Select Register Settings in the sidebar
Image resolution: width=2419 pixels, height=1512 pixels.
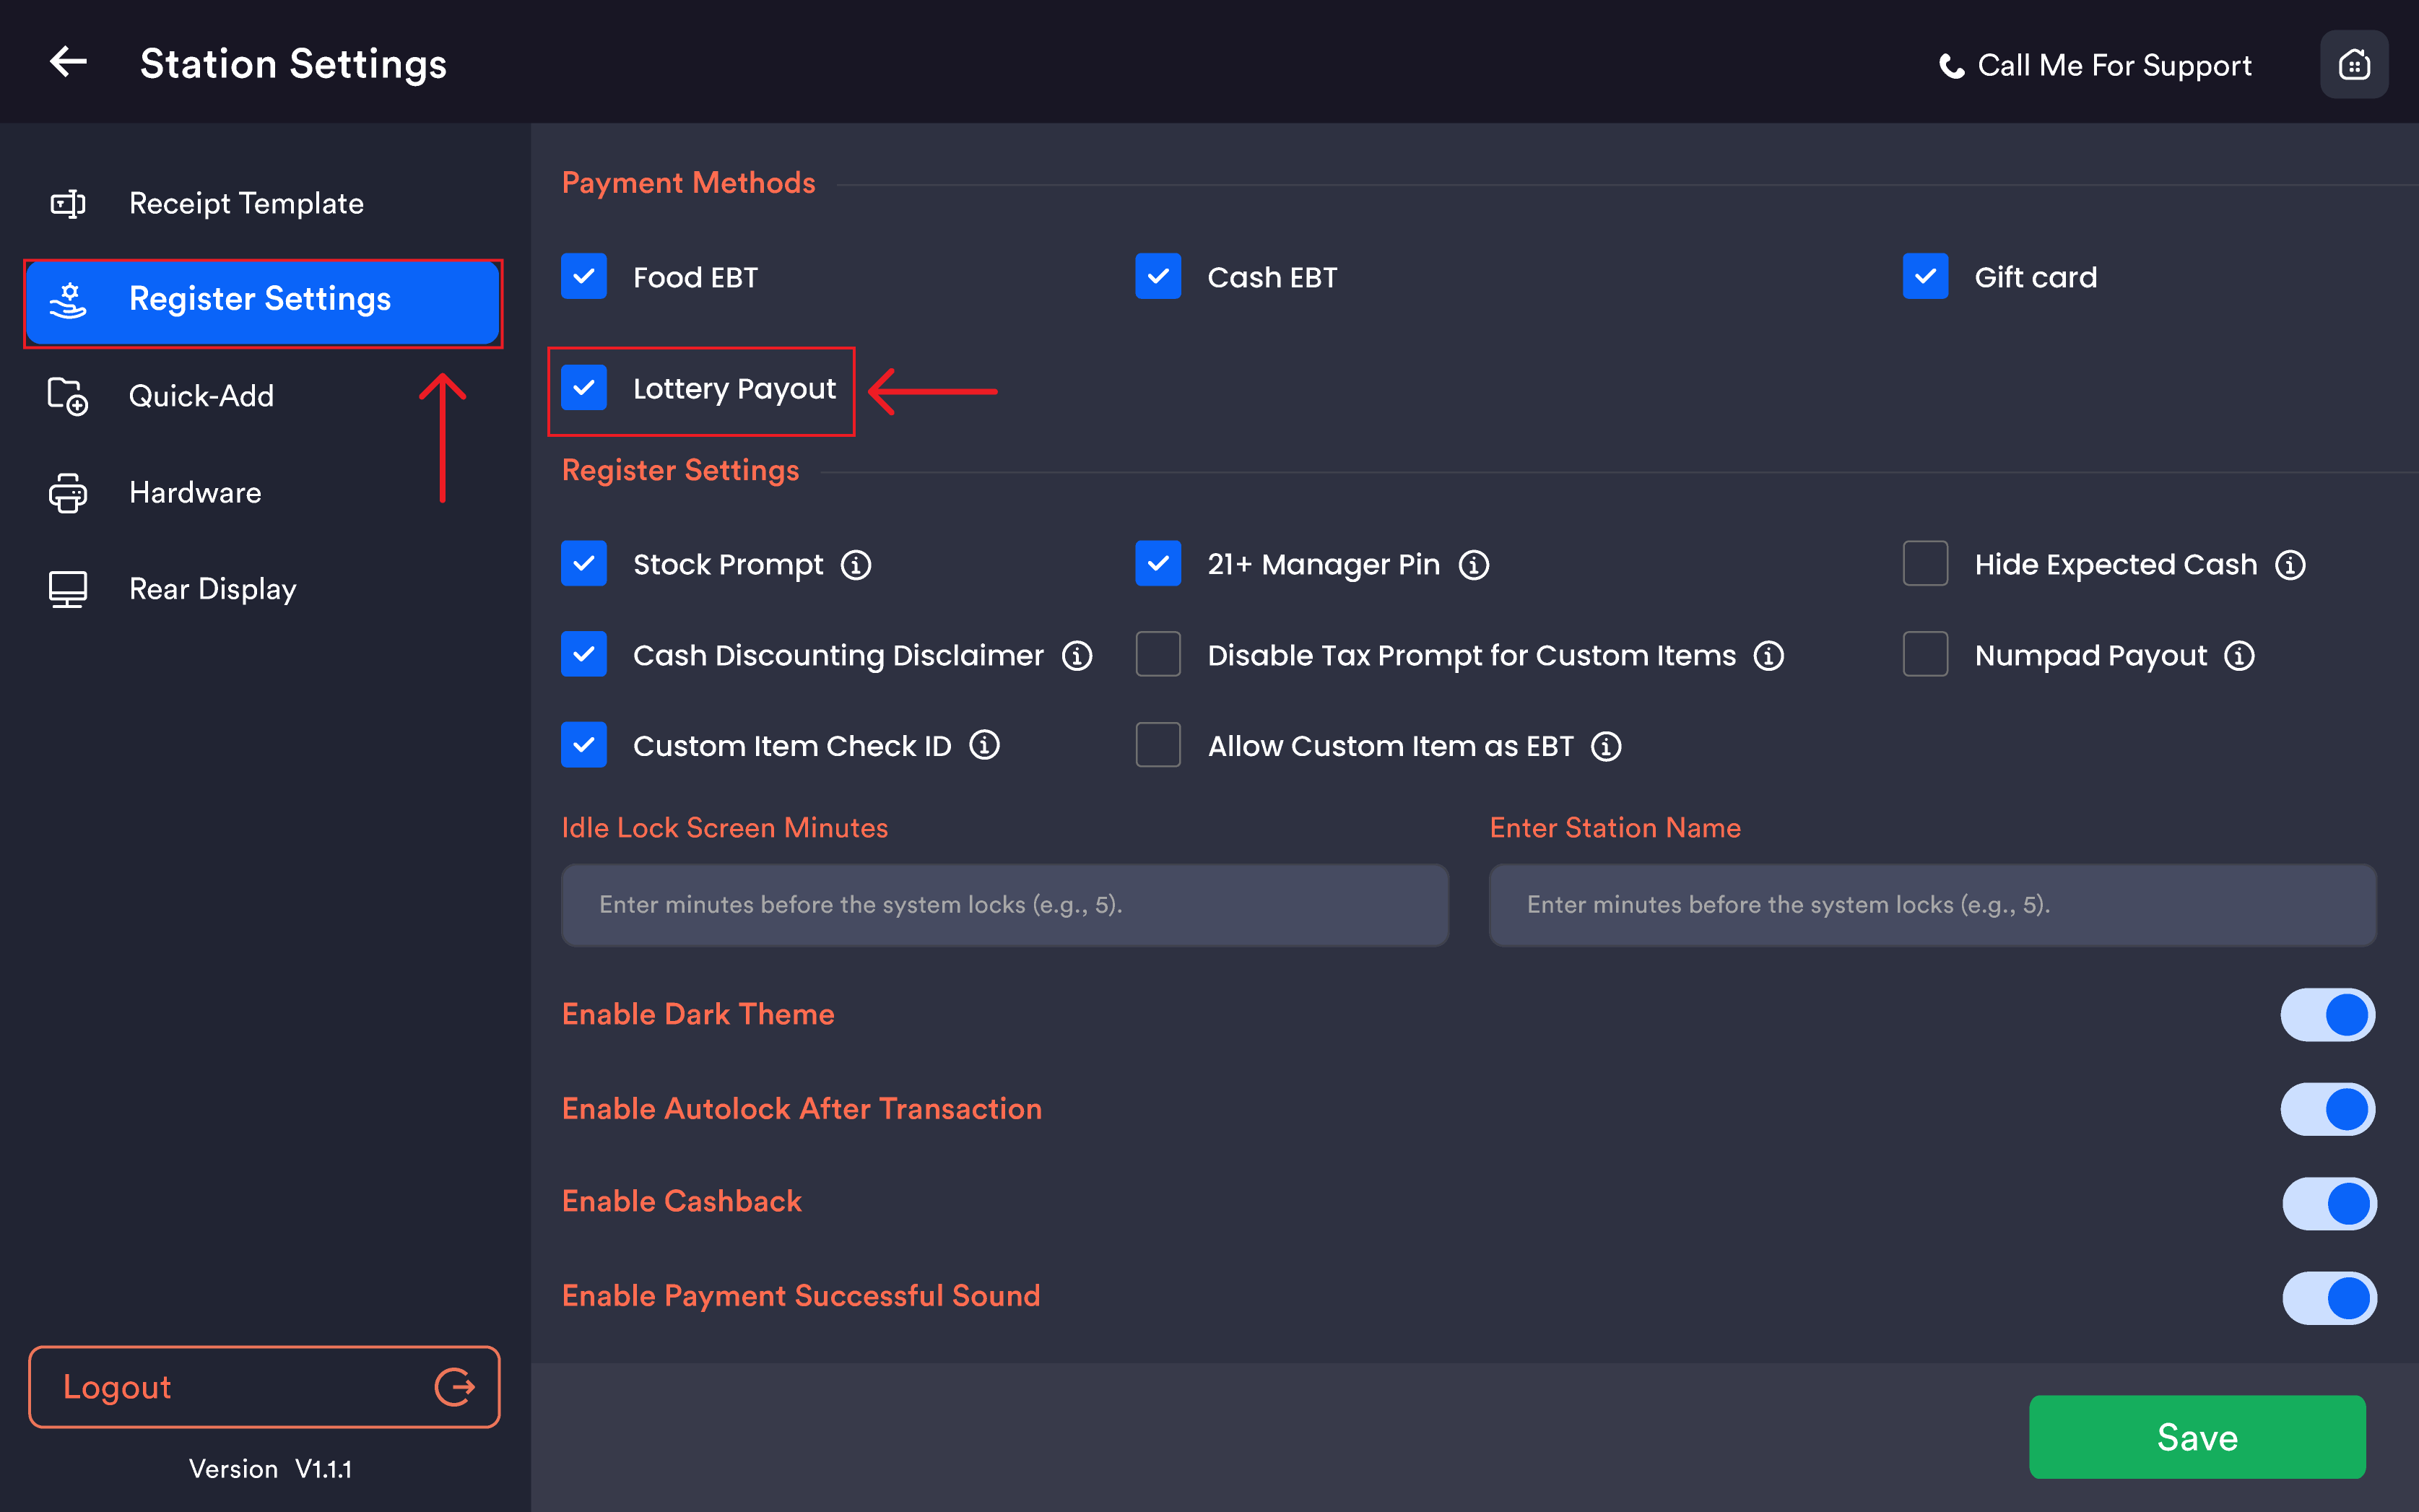(263, 302)
